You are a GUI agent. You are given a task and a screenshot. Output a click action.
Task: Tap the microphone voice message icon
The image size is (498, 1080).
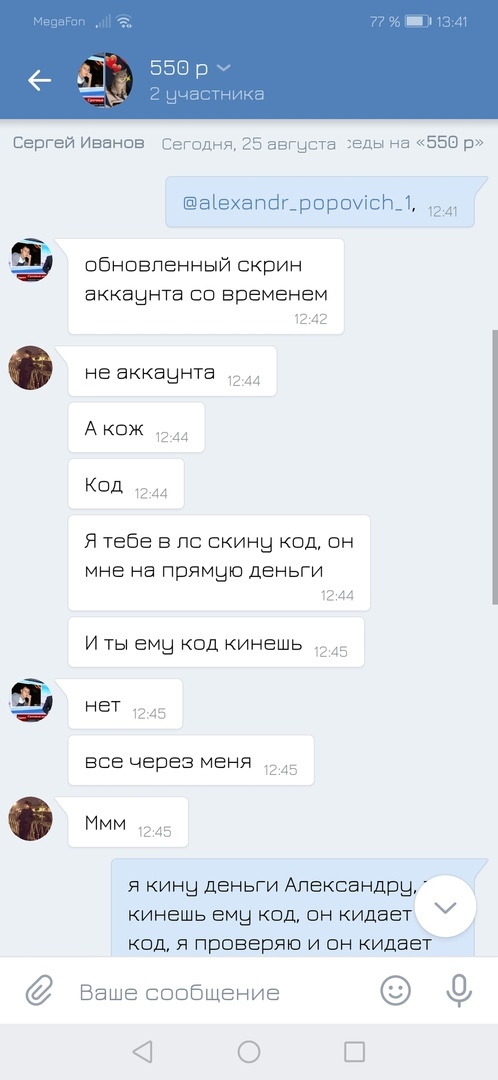458,991
